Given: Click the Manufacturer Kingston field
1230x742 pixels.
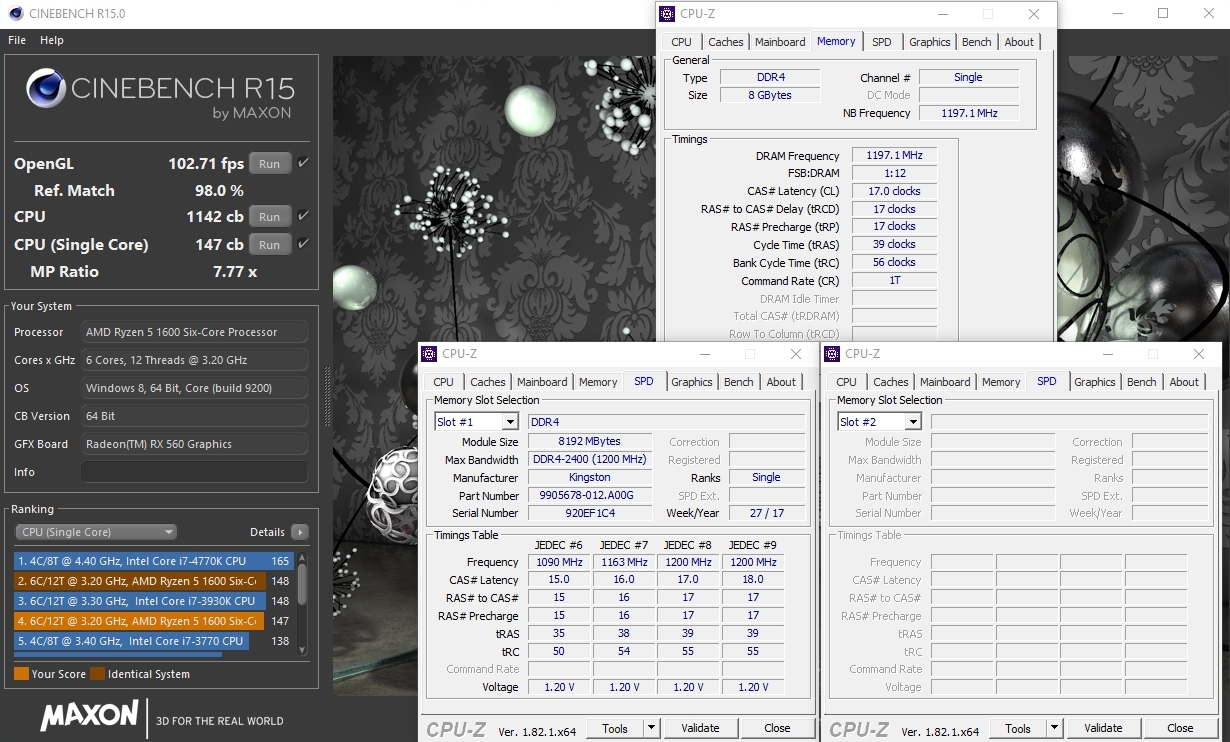Looking at the screenshot, I should [589, 478].
